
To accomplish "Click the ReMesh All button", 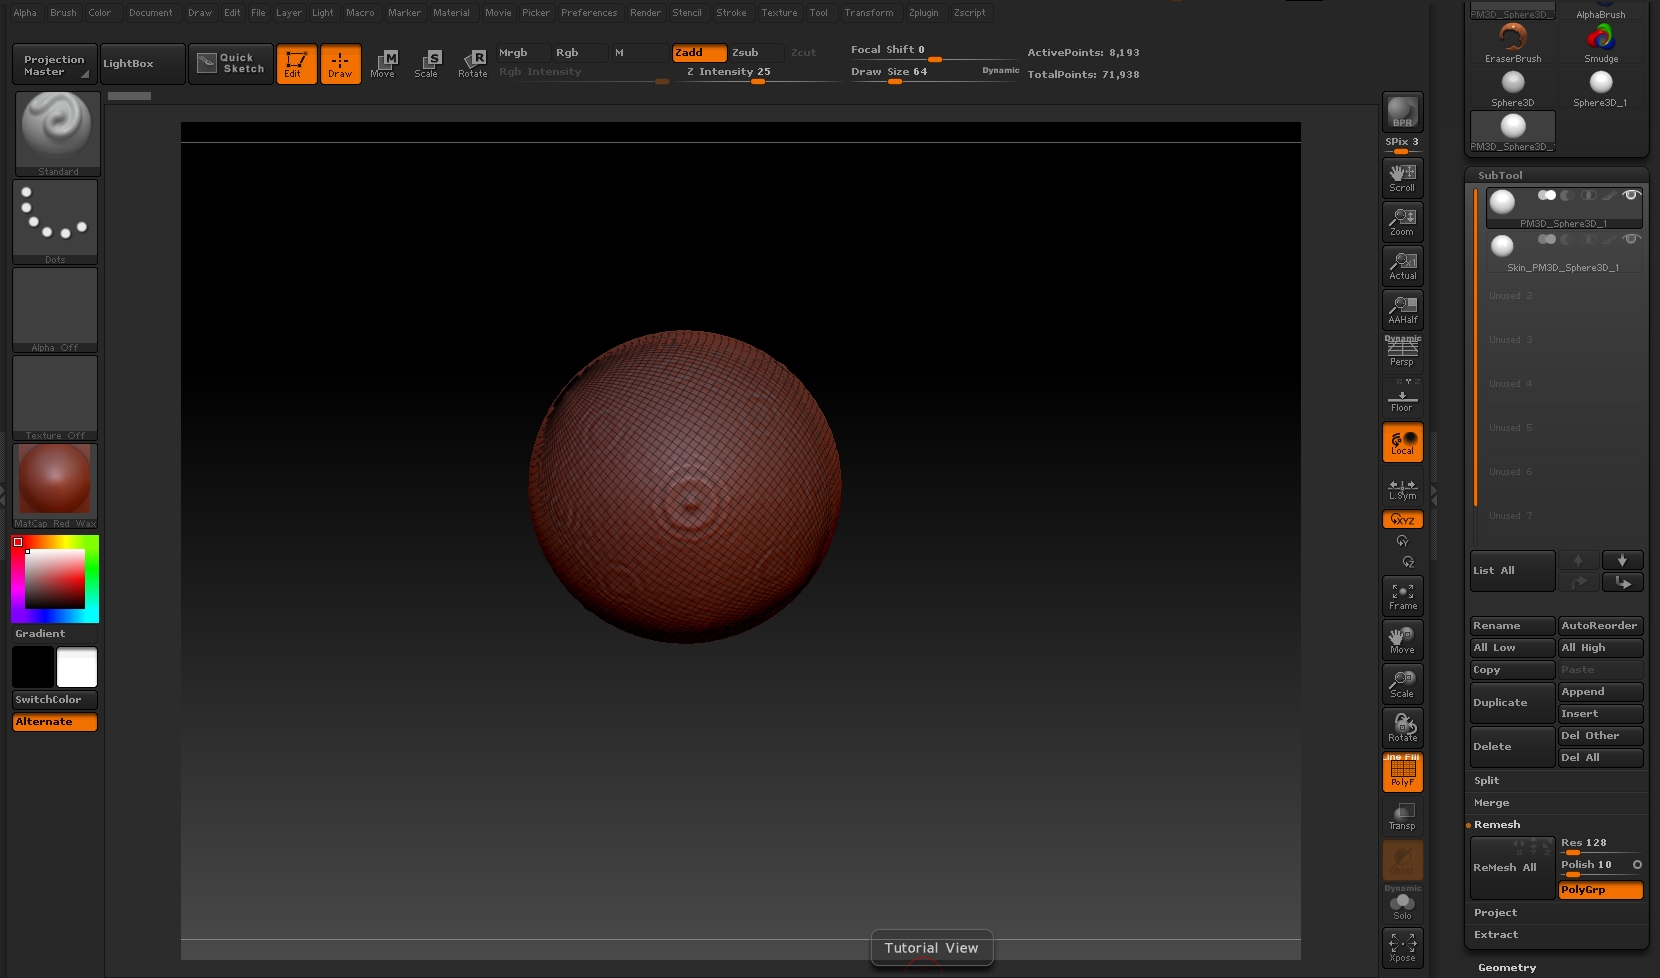I will (x=1512, y=867).
